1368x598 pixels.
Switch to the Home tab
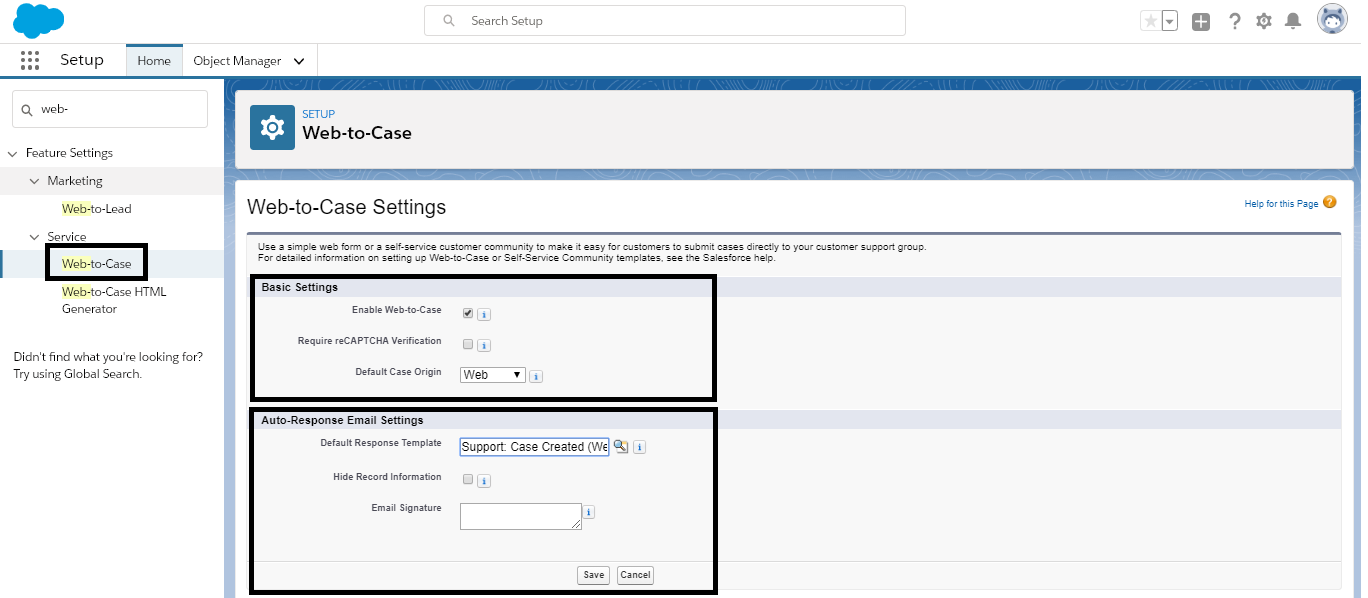pos(154,61)
